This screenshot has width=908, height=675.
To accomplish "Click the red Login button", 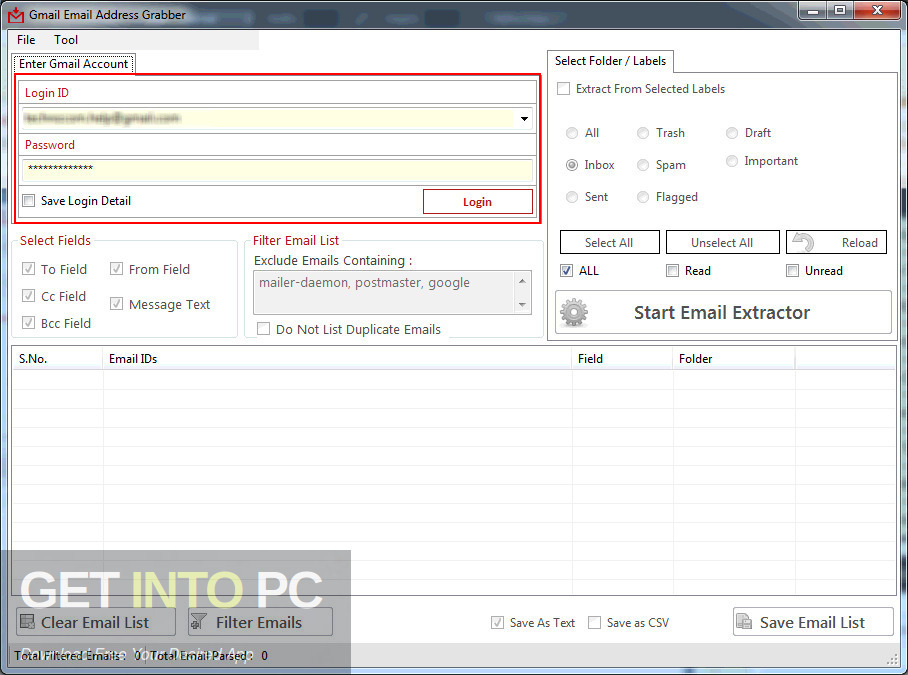I will click(478, 201).
